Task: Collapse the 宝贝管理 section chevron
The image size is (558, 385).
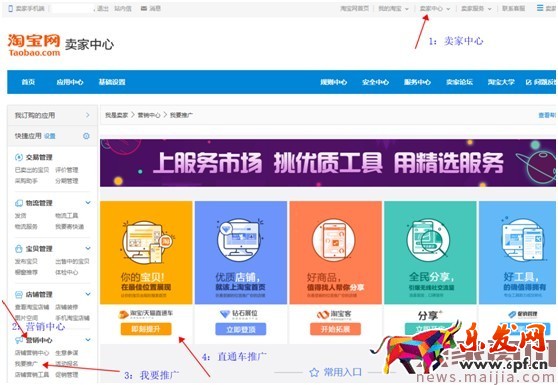Action: [88, 248]
